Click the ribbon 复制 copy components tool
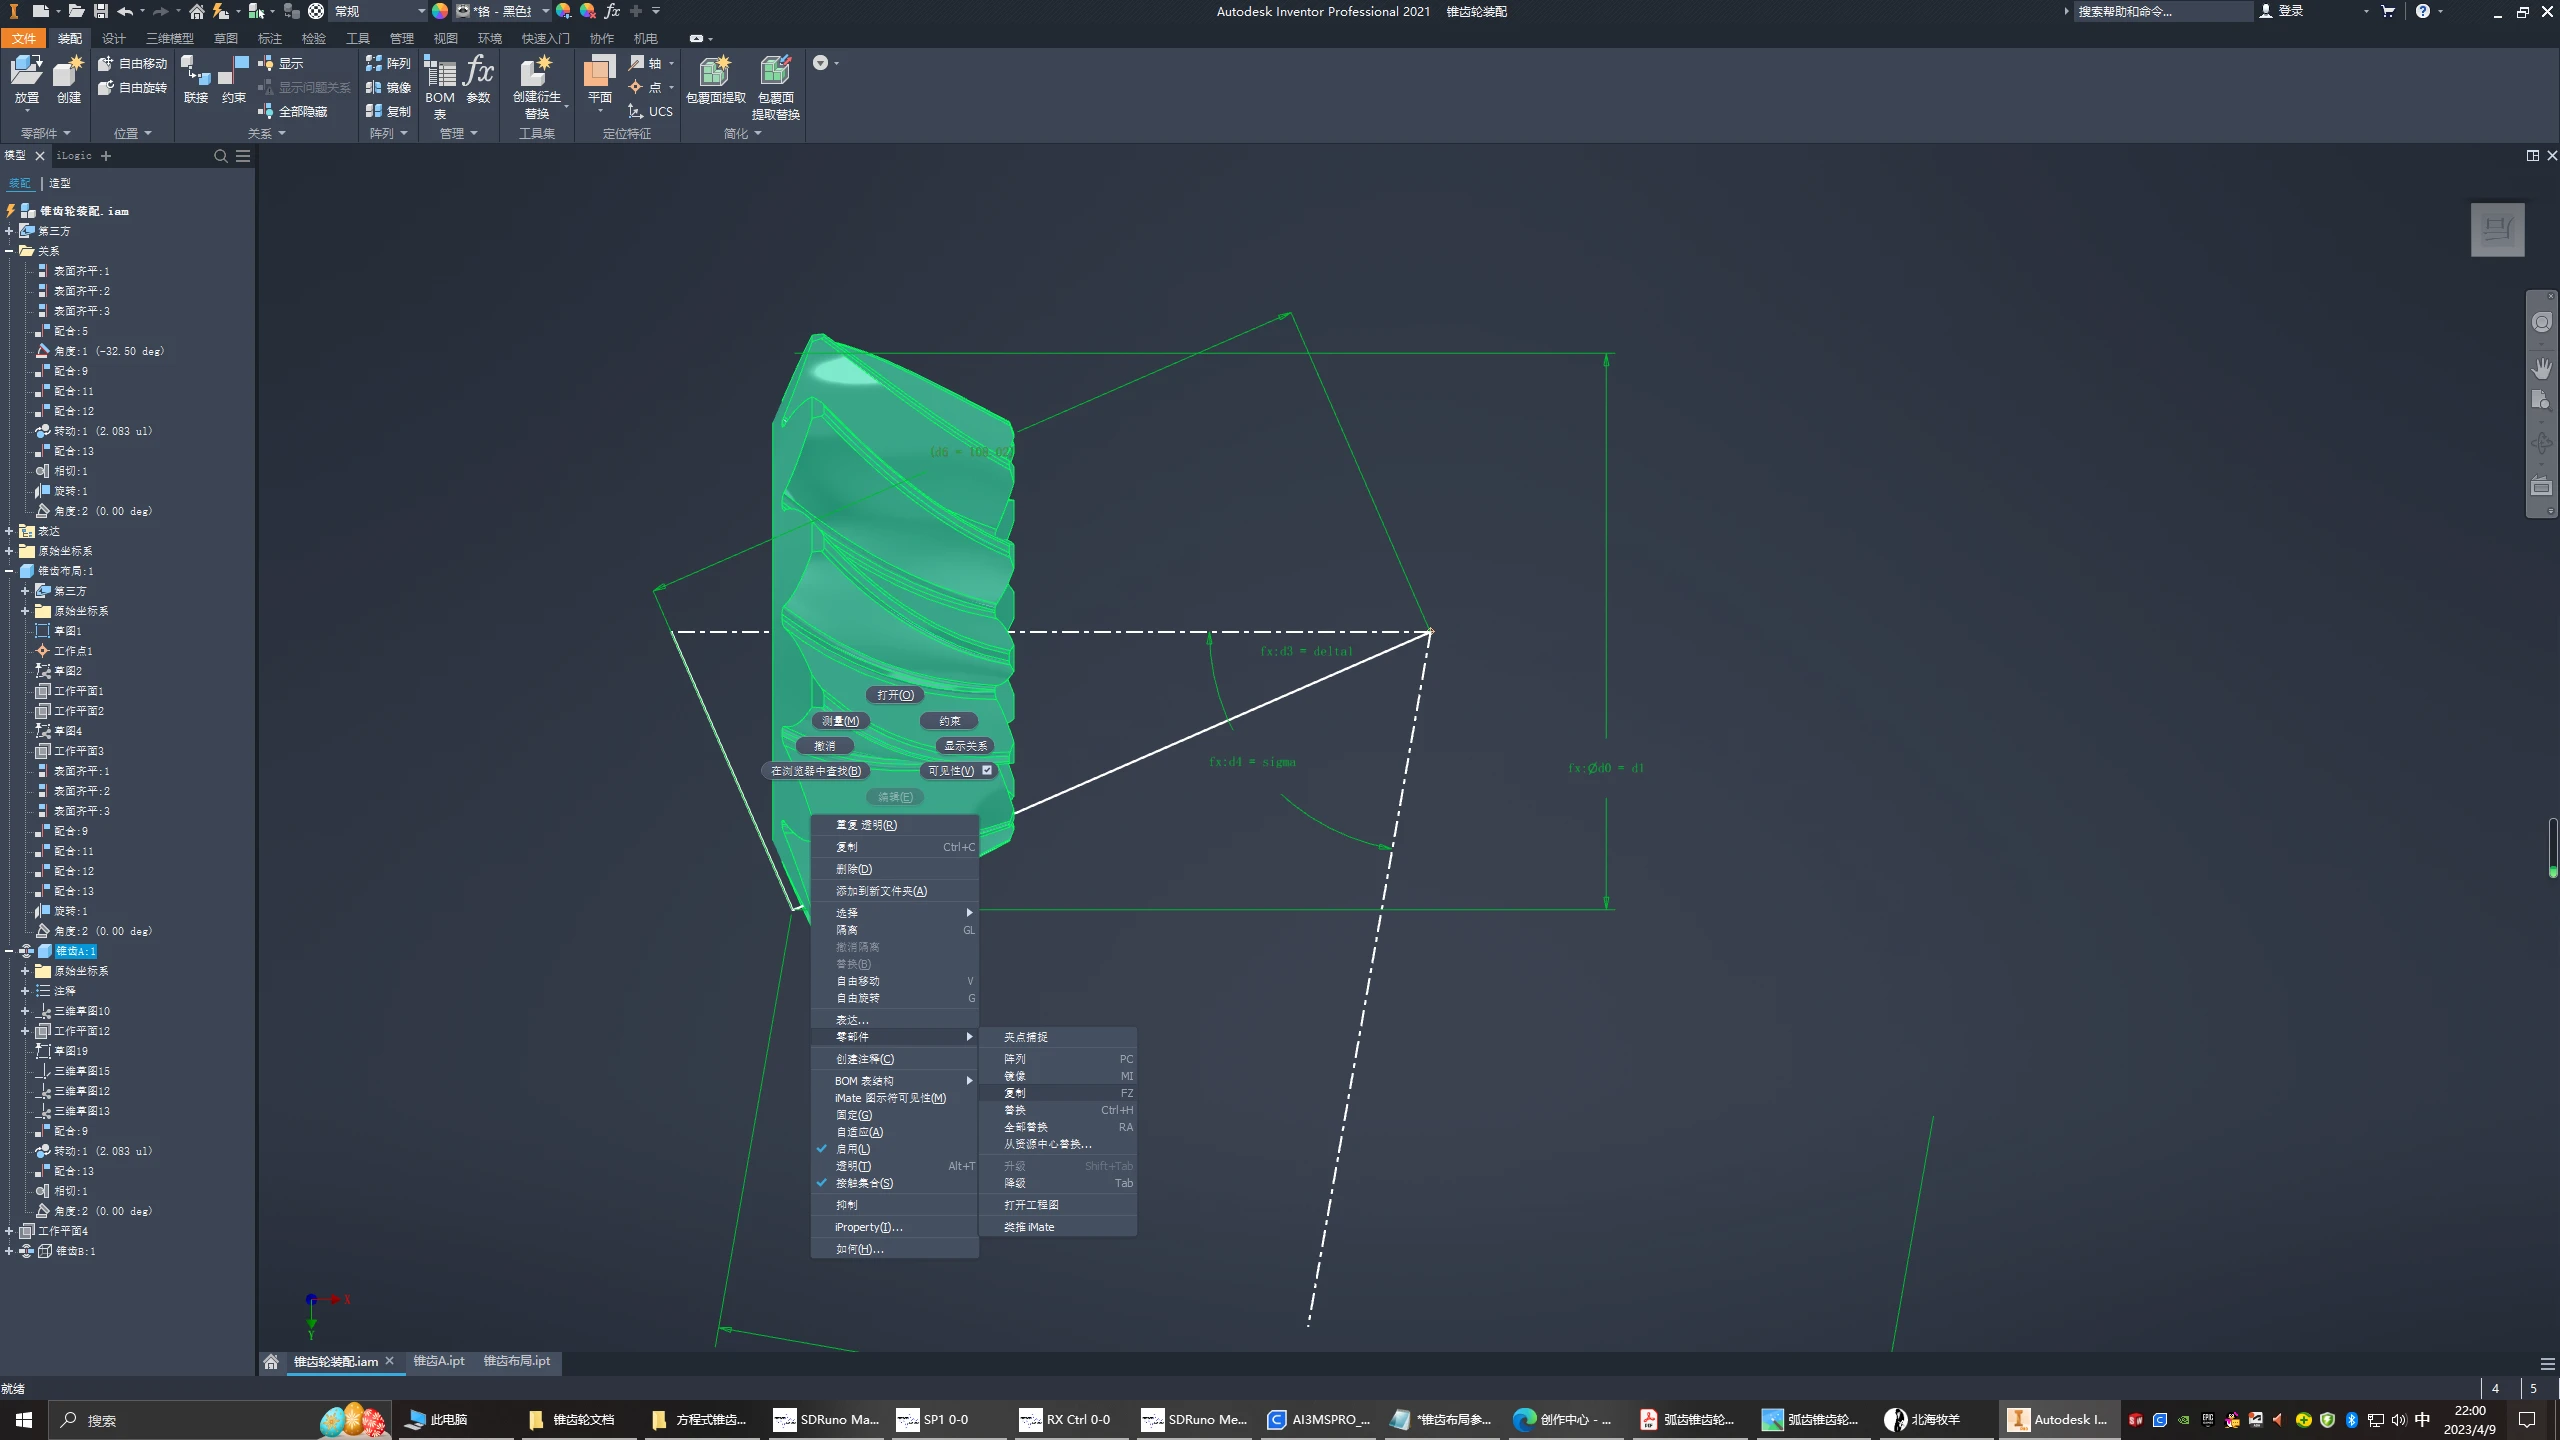The width and height of the screenshot is (2560, 1440). coord(388,111)
